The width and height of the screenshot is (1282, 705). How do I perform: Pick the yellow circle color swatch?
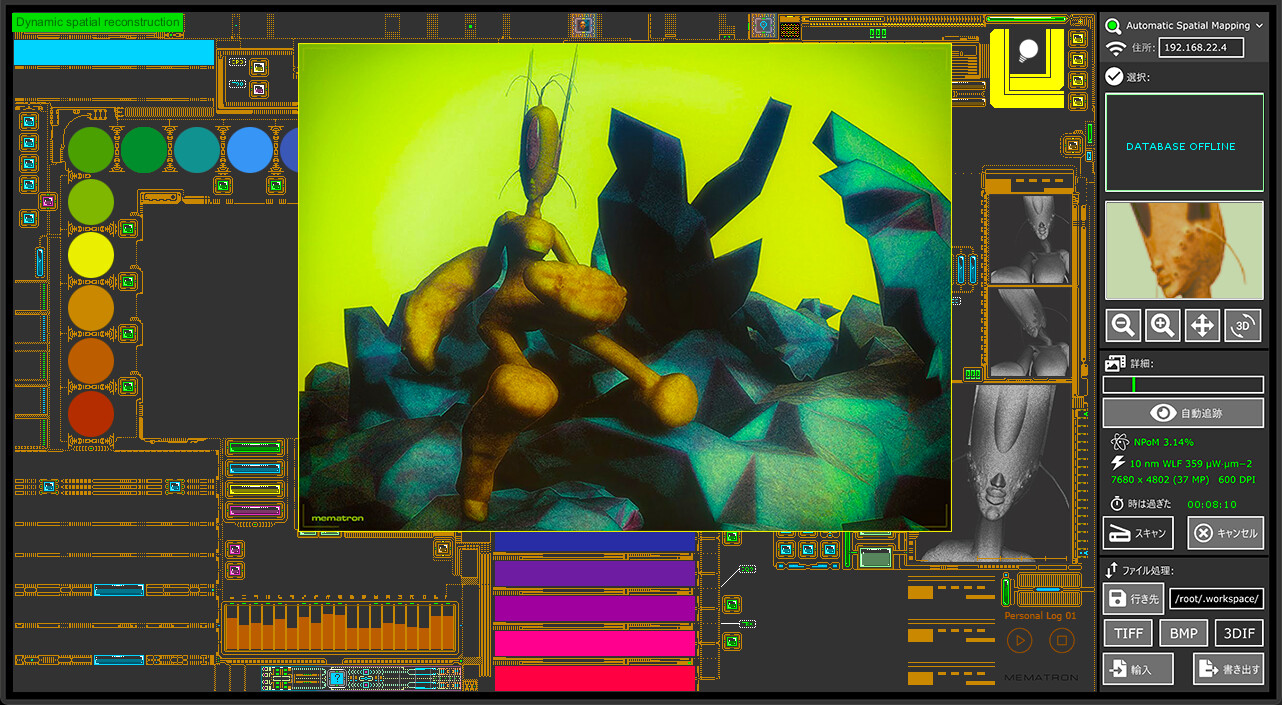coord(91,254)
